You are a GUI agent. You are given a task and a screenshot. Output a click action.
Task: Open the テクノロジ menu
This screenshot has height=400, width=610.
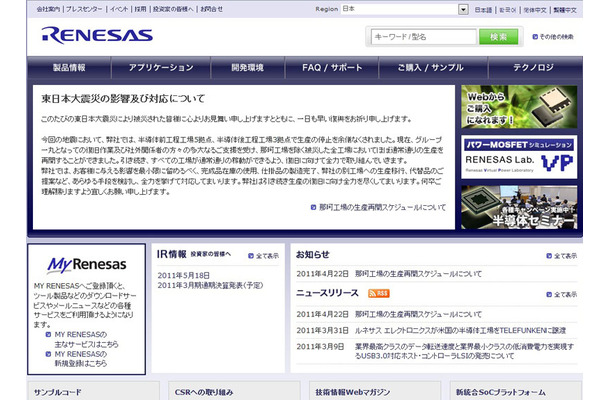533,68
